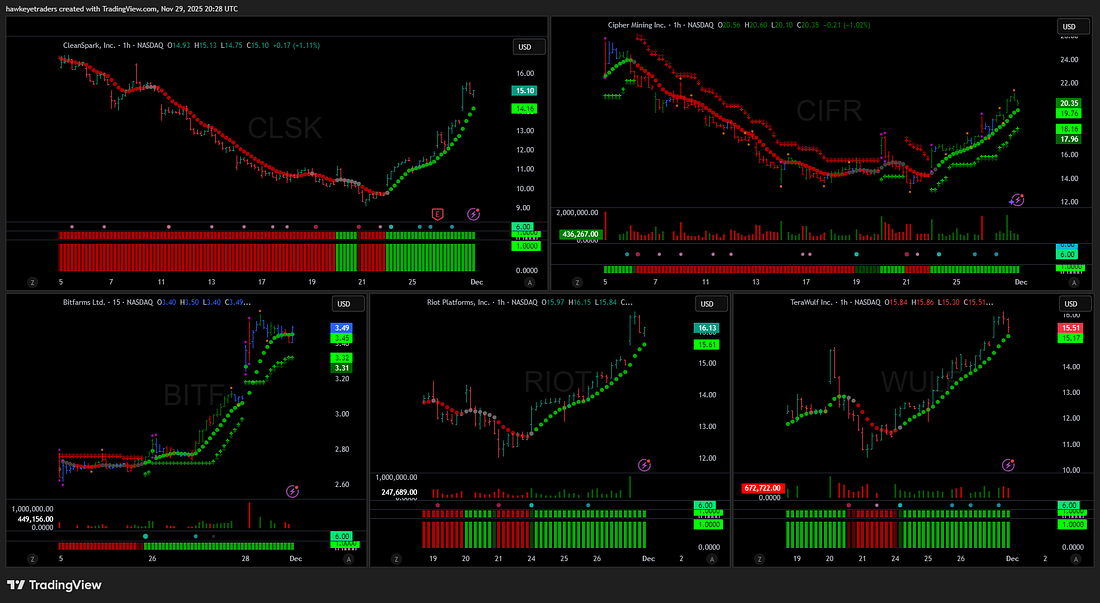The width and height of the screenshot is (1100, 603).
Task: Click 'Dec' on the CLSK time axis
Action: coord(476,283)
